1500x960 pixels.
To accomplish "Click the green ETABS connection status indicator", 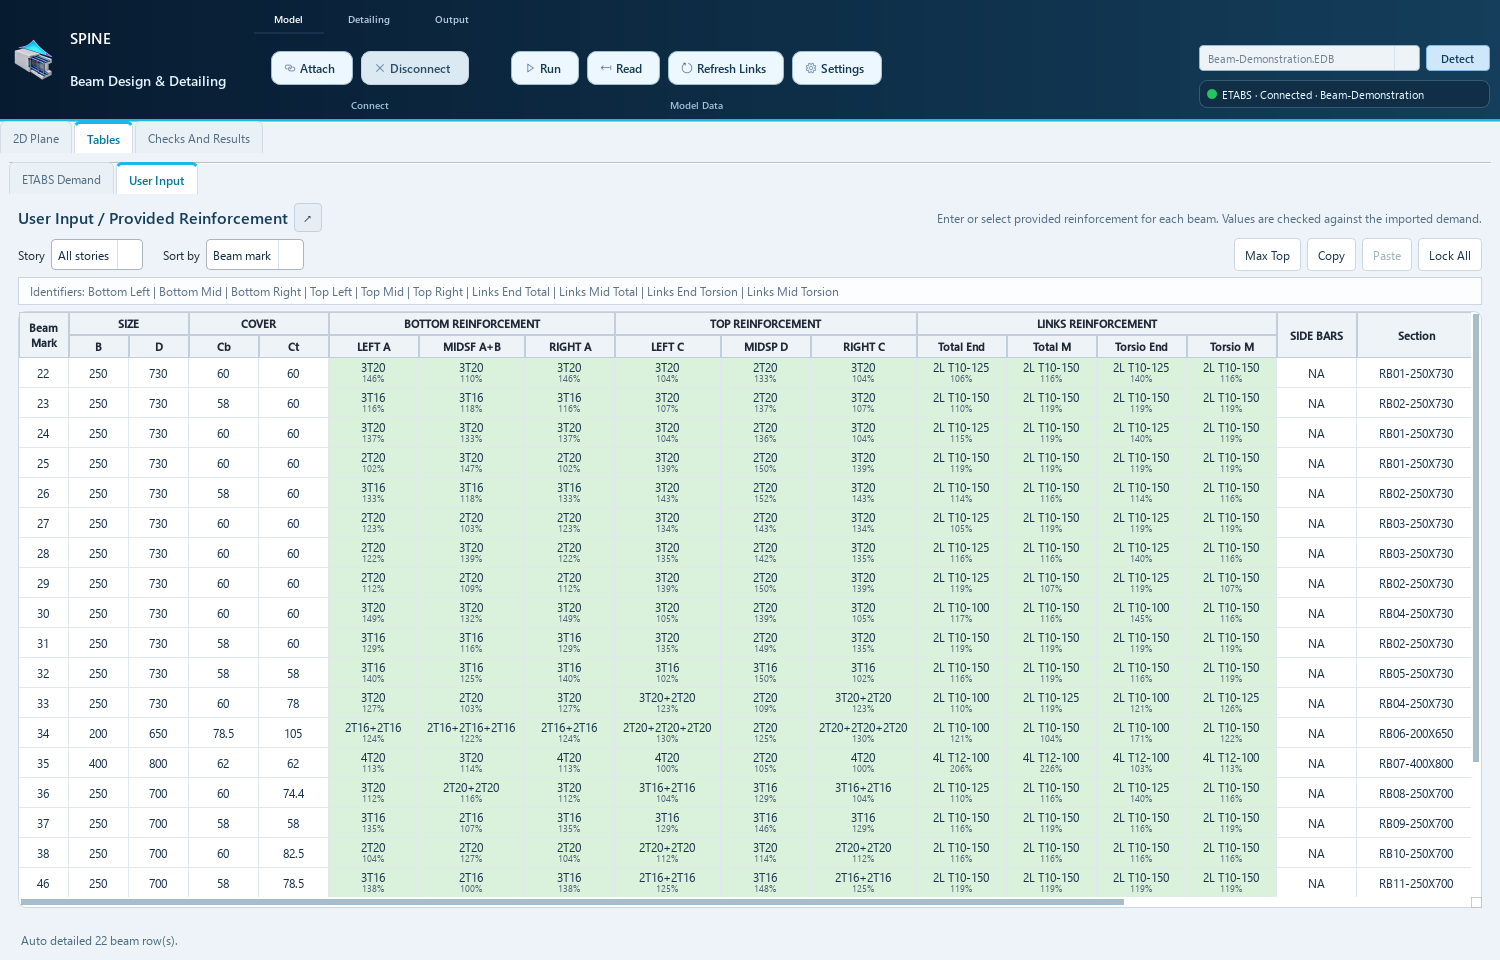I will pos(1212,95).
